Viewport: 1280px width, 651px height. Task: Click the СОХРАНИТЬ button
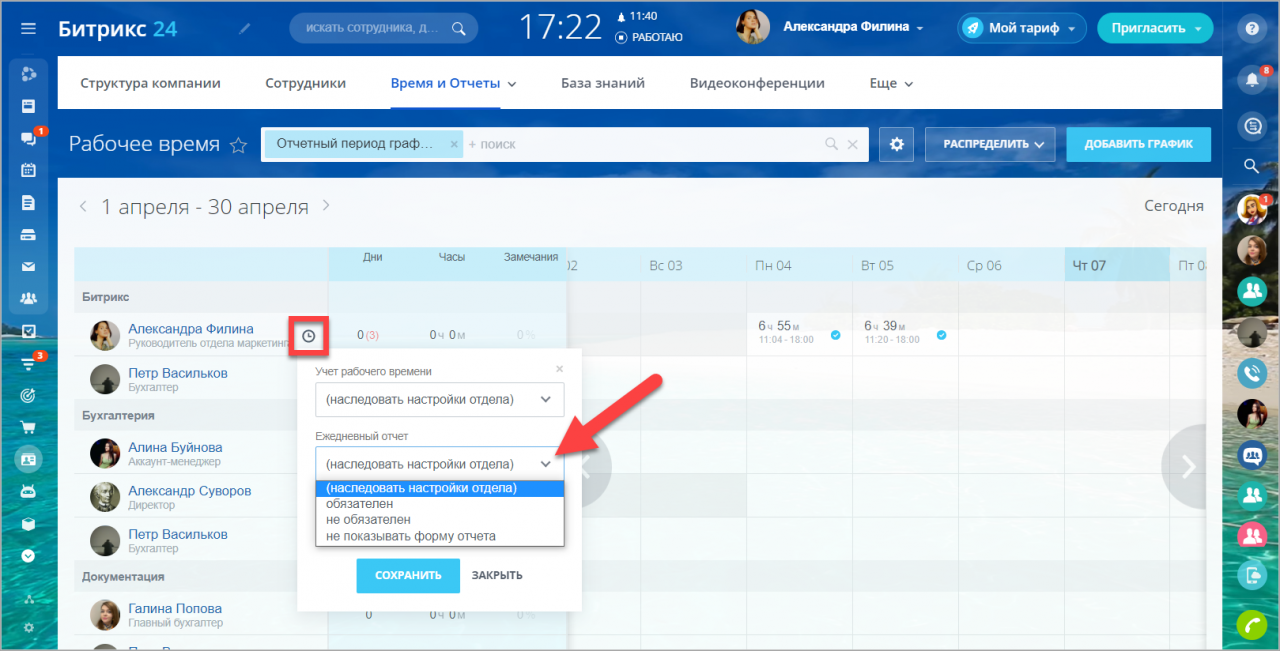coord(408,575)
